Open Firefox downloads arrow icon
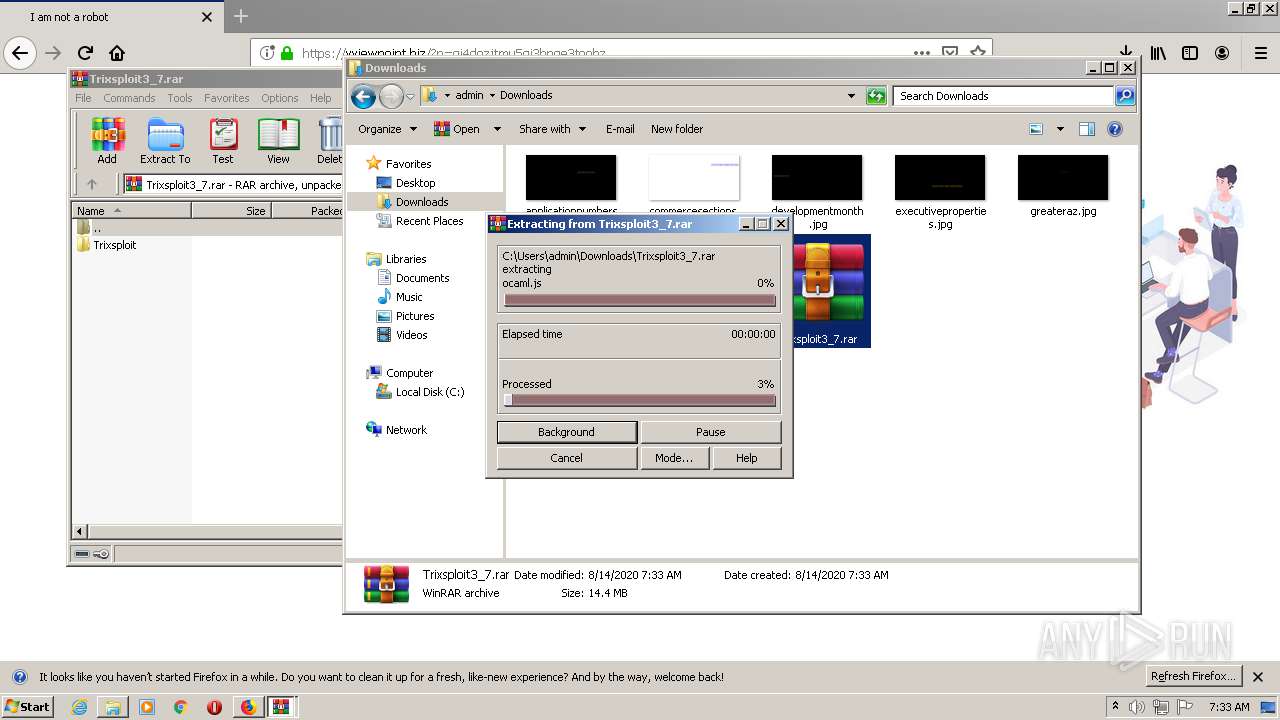The image size is (1280, 720). (1126, 51)
